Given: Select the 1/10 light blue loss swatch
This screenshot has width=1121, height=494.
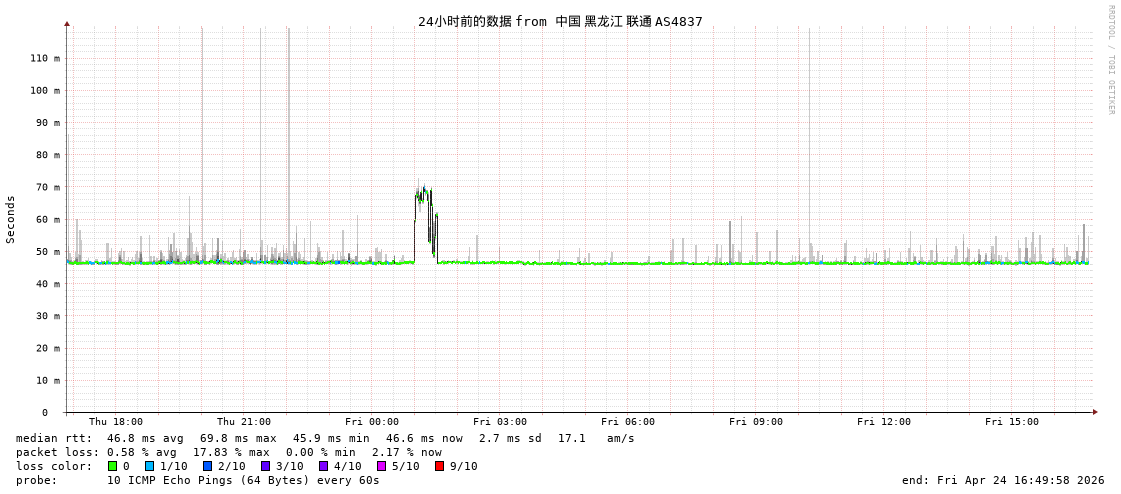Looking at the screenshot, I should coord(150,466).
